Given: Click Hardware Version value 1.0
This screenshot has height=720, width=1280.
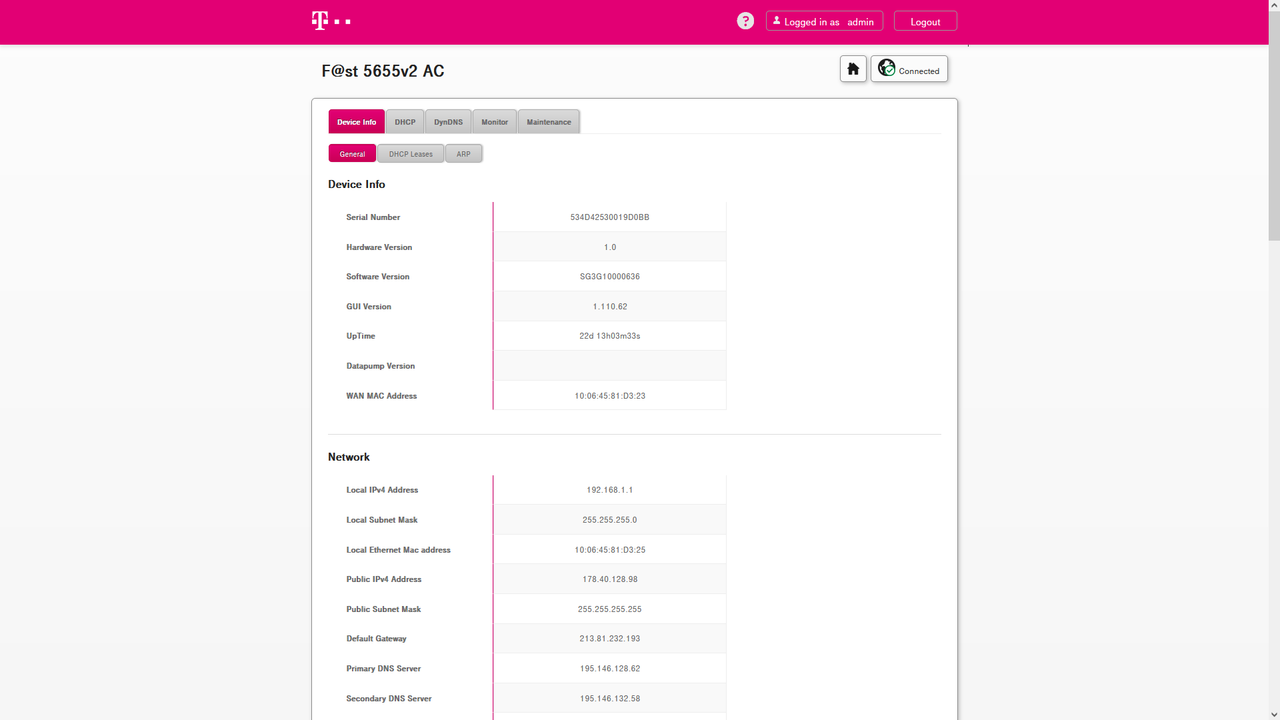Looking at the screenshot, I should coord(610,247).
